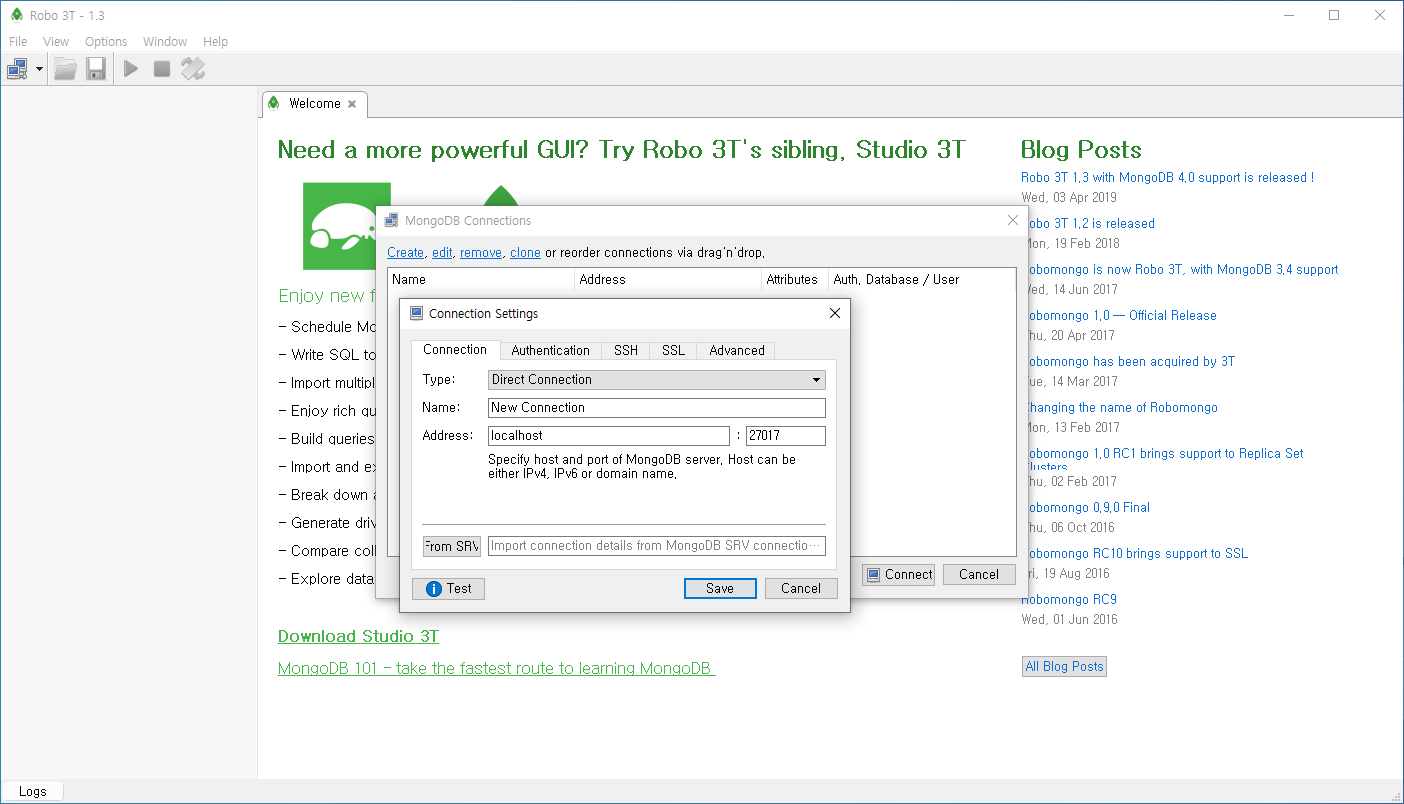
Task: Click the Auth. Database / User column header
Action: pos(921,280)
